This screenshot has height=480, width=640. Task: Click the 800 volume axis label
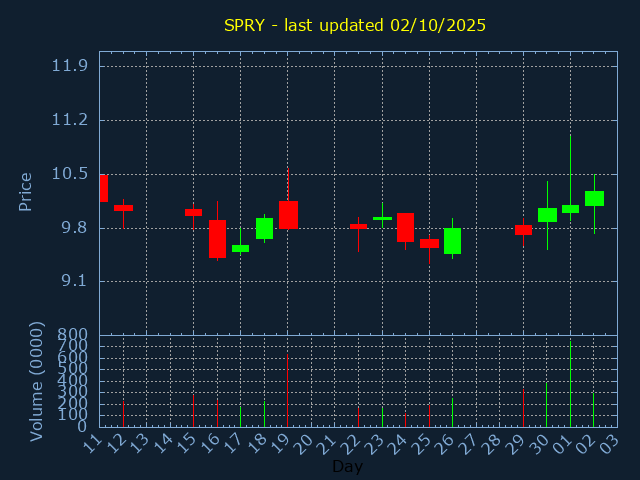(x=73, y=335)
